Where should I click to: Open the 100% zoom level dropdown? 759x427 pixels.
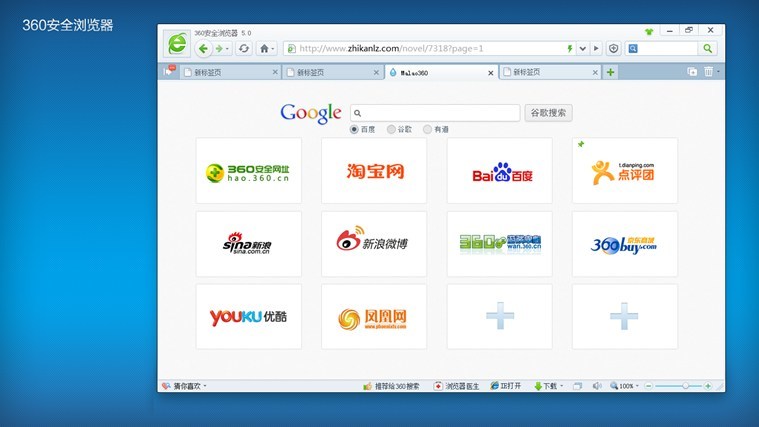(x=637, y=386)
